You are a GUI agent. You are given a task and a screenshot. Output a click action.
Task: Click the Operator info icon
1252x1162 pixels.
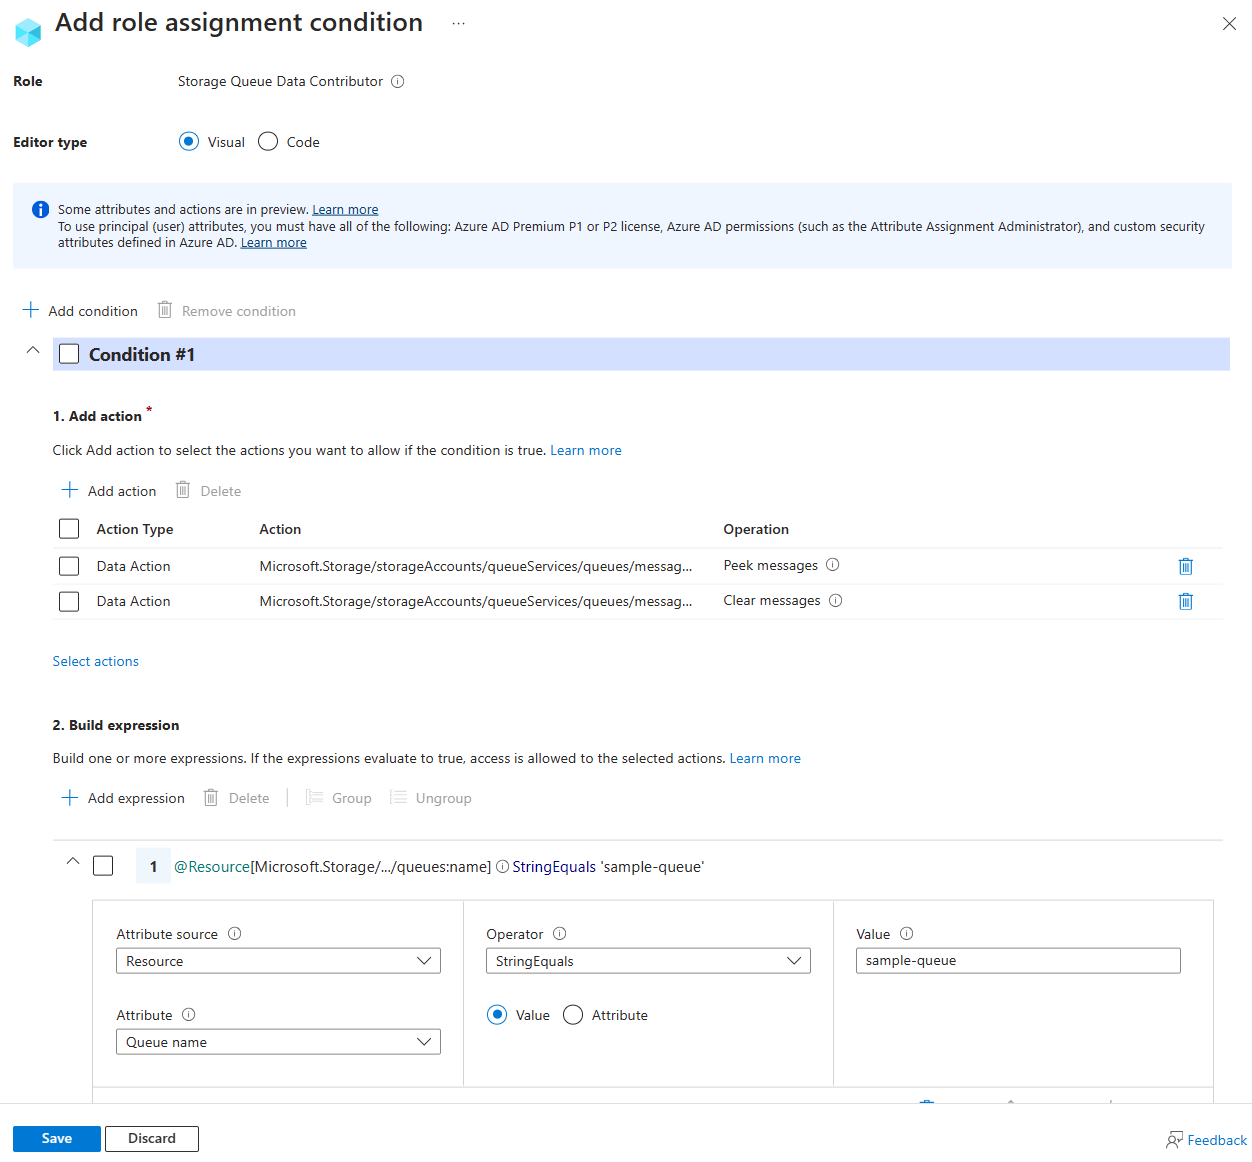[x=560, y=934]
